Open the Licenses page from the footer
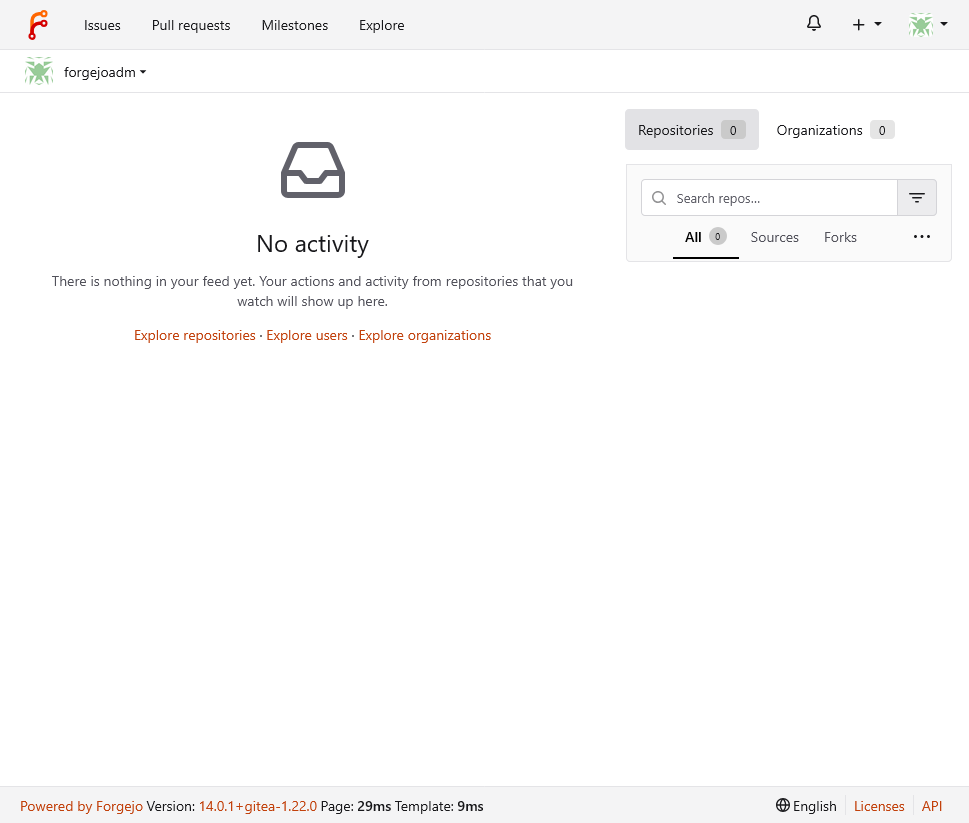Image resolution: width=969 pixels, height=823 pixels. [x=878, y=806]
